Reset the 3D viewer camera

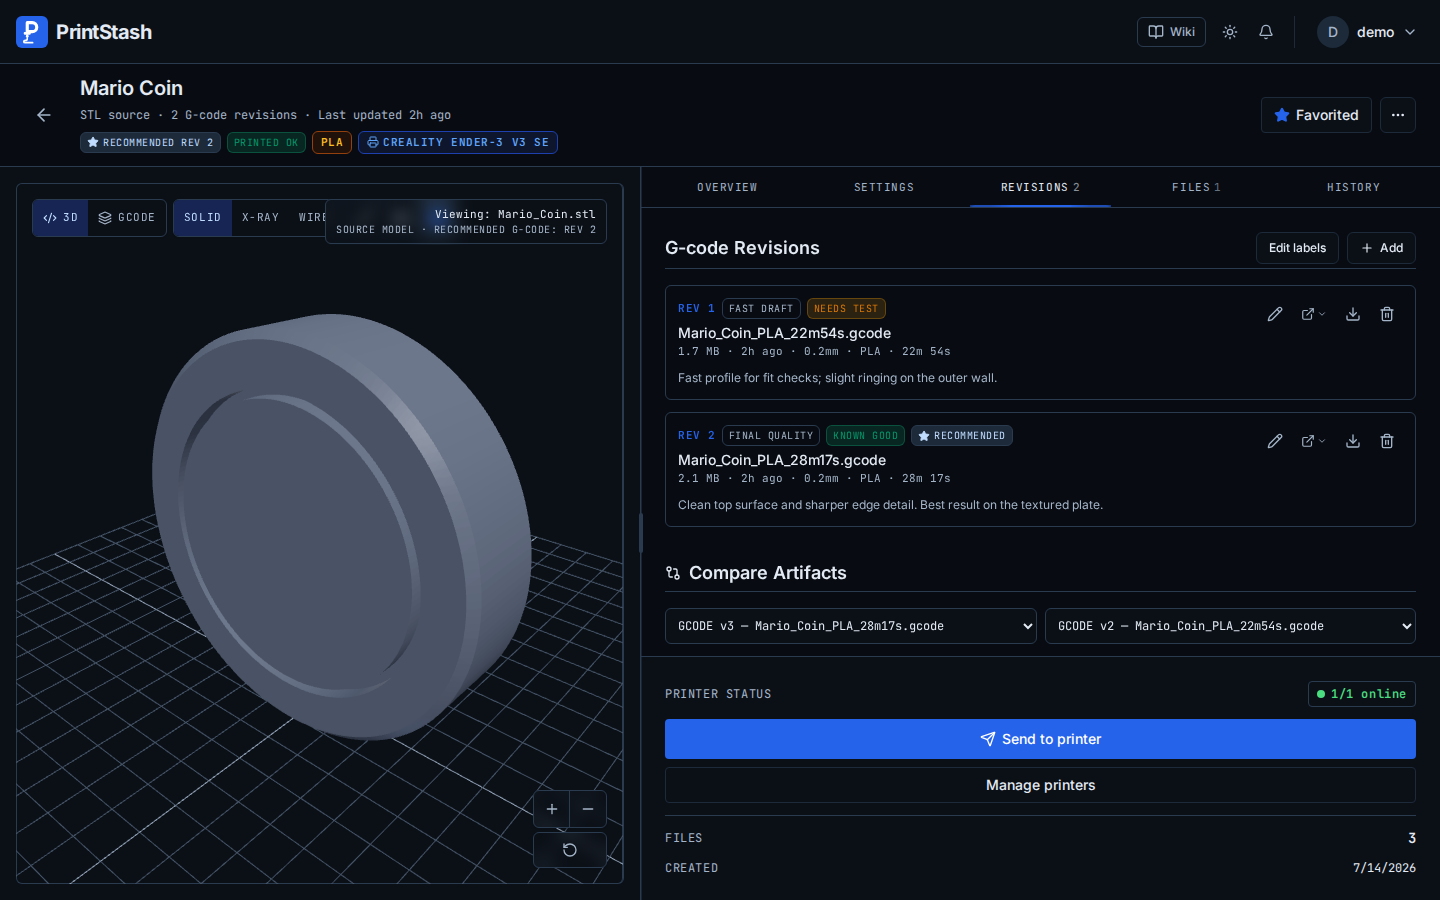pyautogui.click(x=570, y=850)
